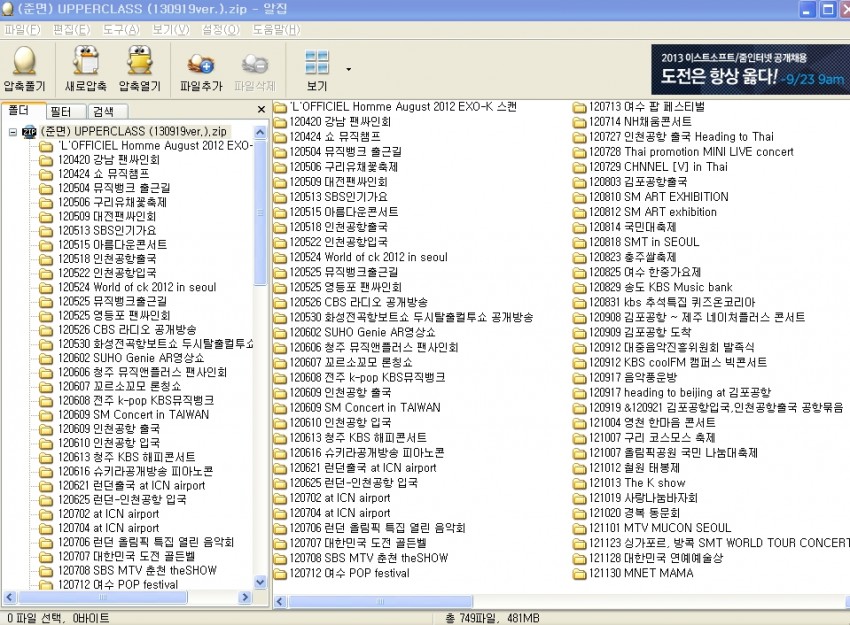Select tree item 120712 여수 POP festival
The width and height of the screenshot is (850, 625).
click(118, 584)
